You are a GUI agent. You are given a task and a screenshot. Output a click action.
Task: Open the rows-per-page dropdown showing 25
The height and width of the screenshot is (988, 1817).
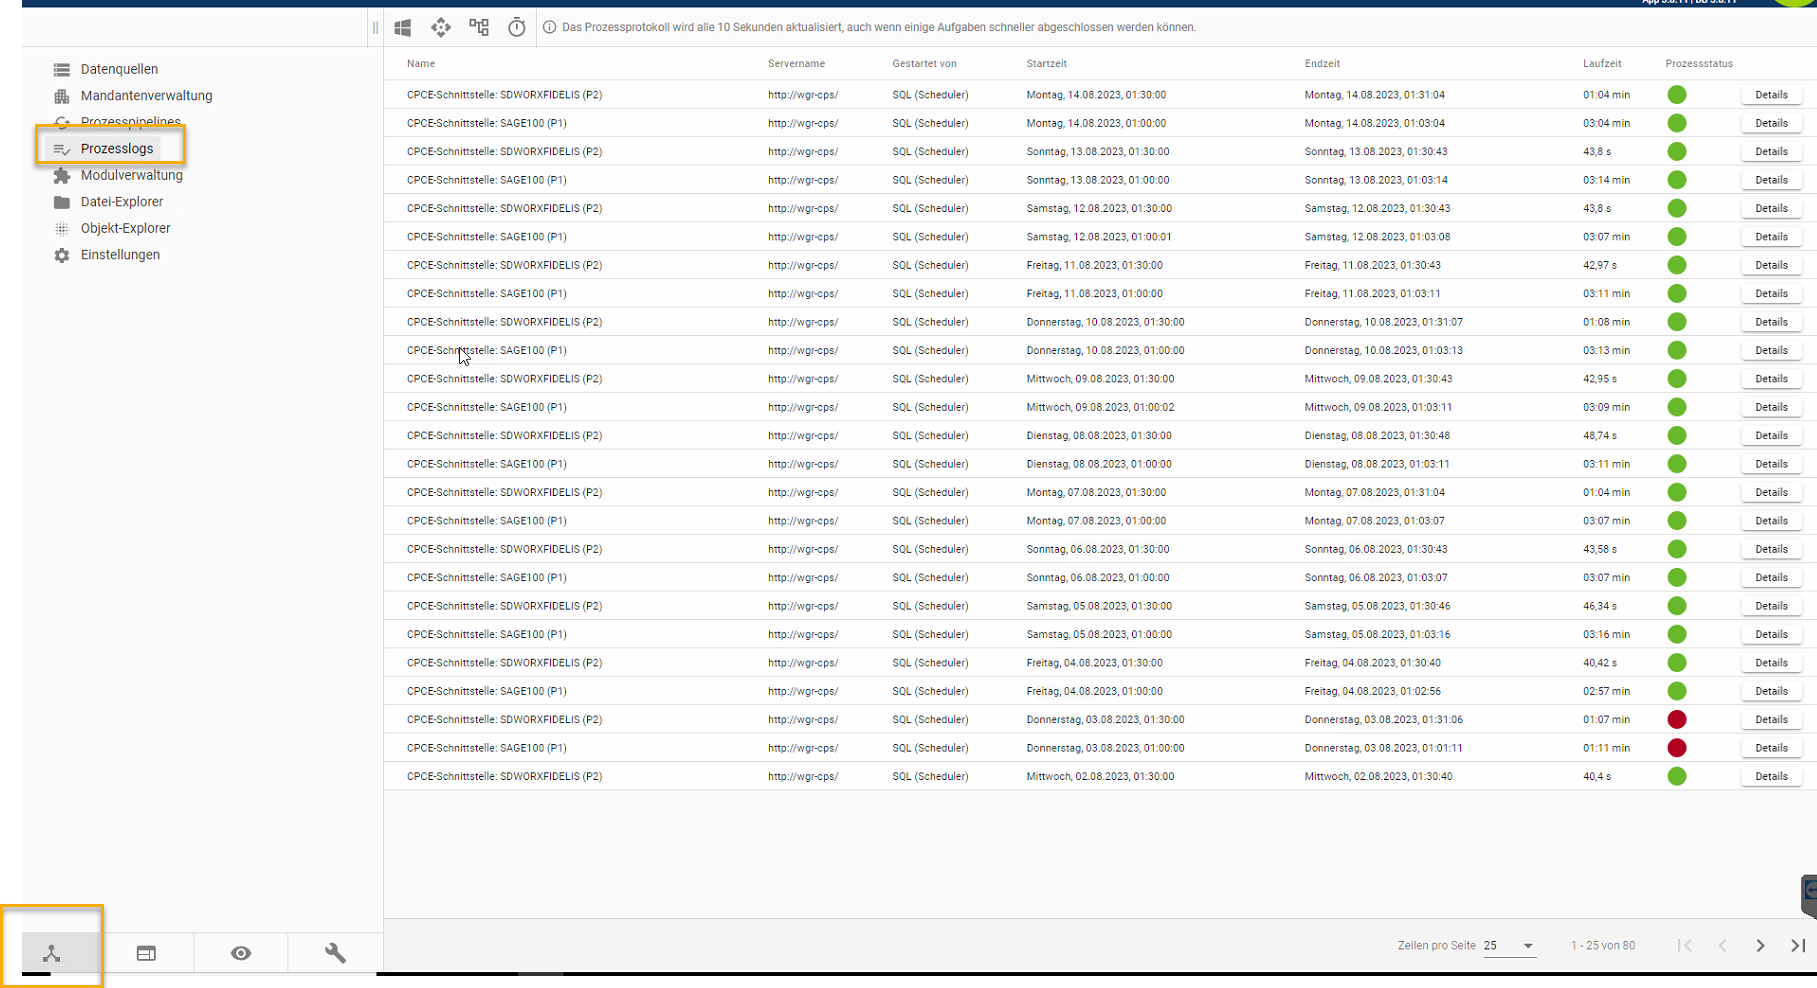coord(1509,946)
